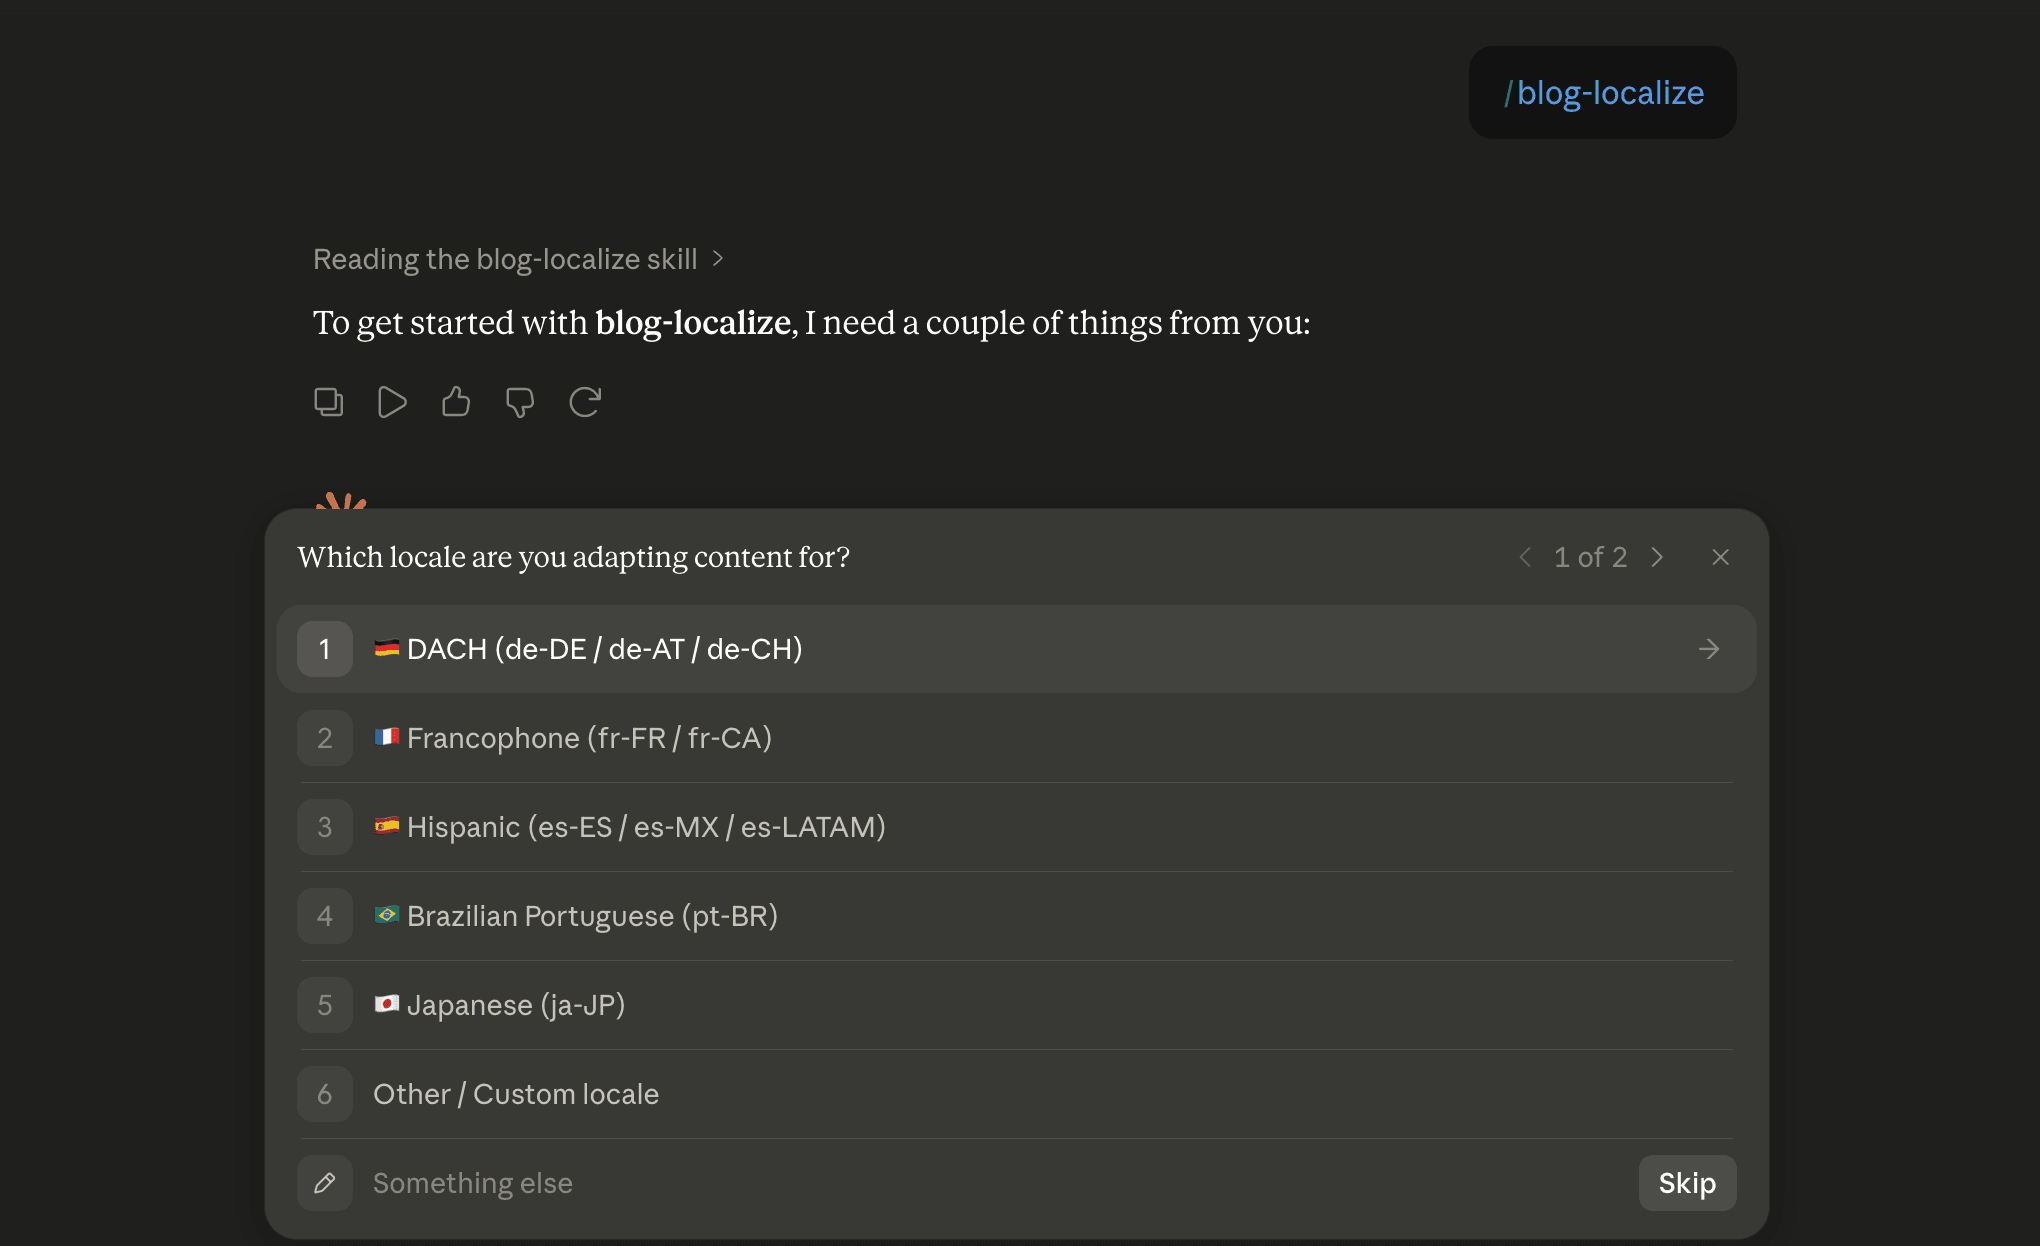The width and height of the screenshot is (2040, 1246).
Task: Click the number 3 badge for Hispanic
Action: (325, 827)
